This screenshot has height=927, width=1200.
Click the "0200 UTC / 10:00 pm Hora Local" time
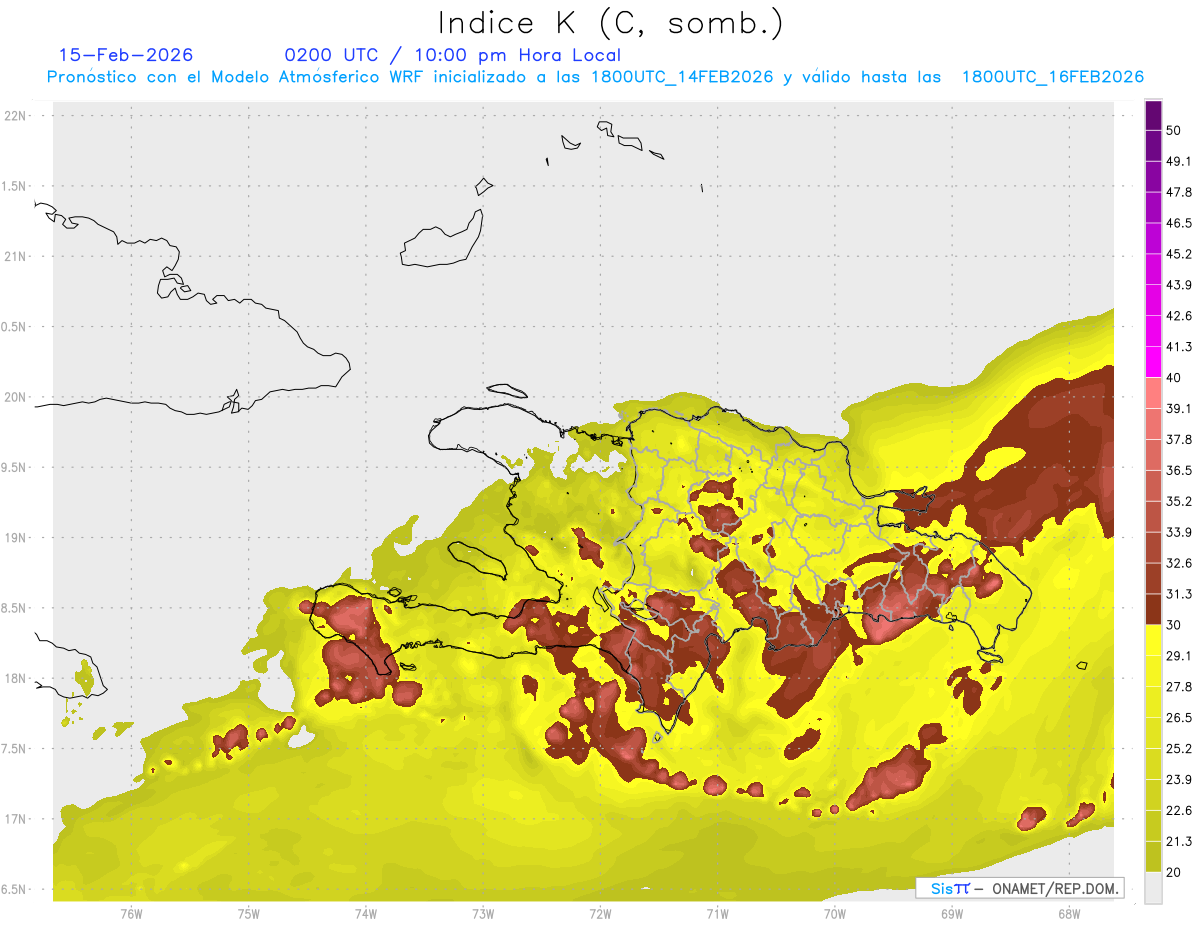[453, 55]
